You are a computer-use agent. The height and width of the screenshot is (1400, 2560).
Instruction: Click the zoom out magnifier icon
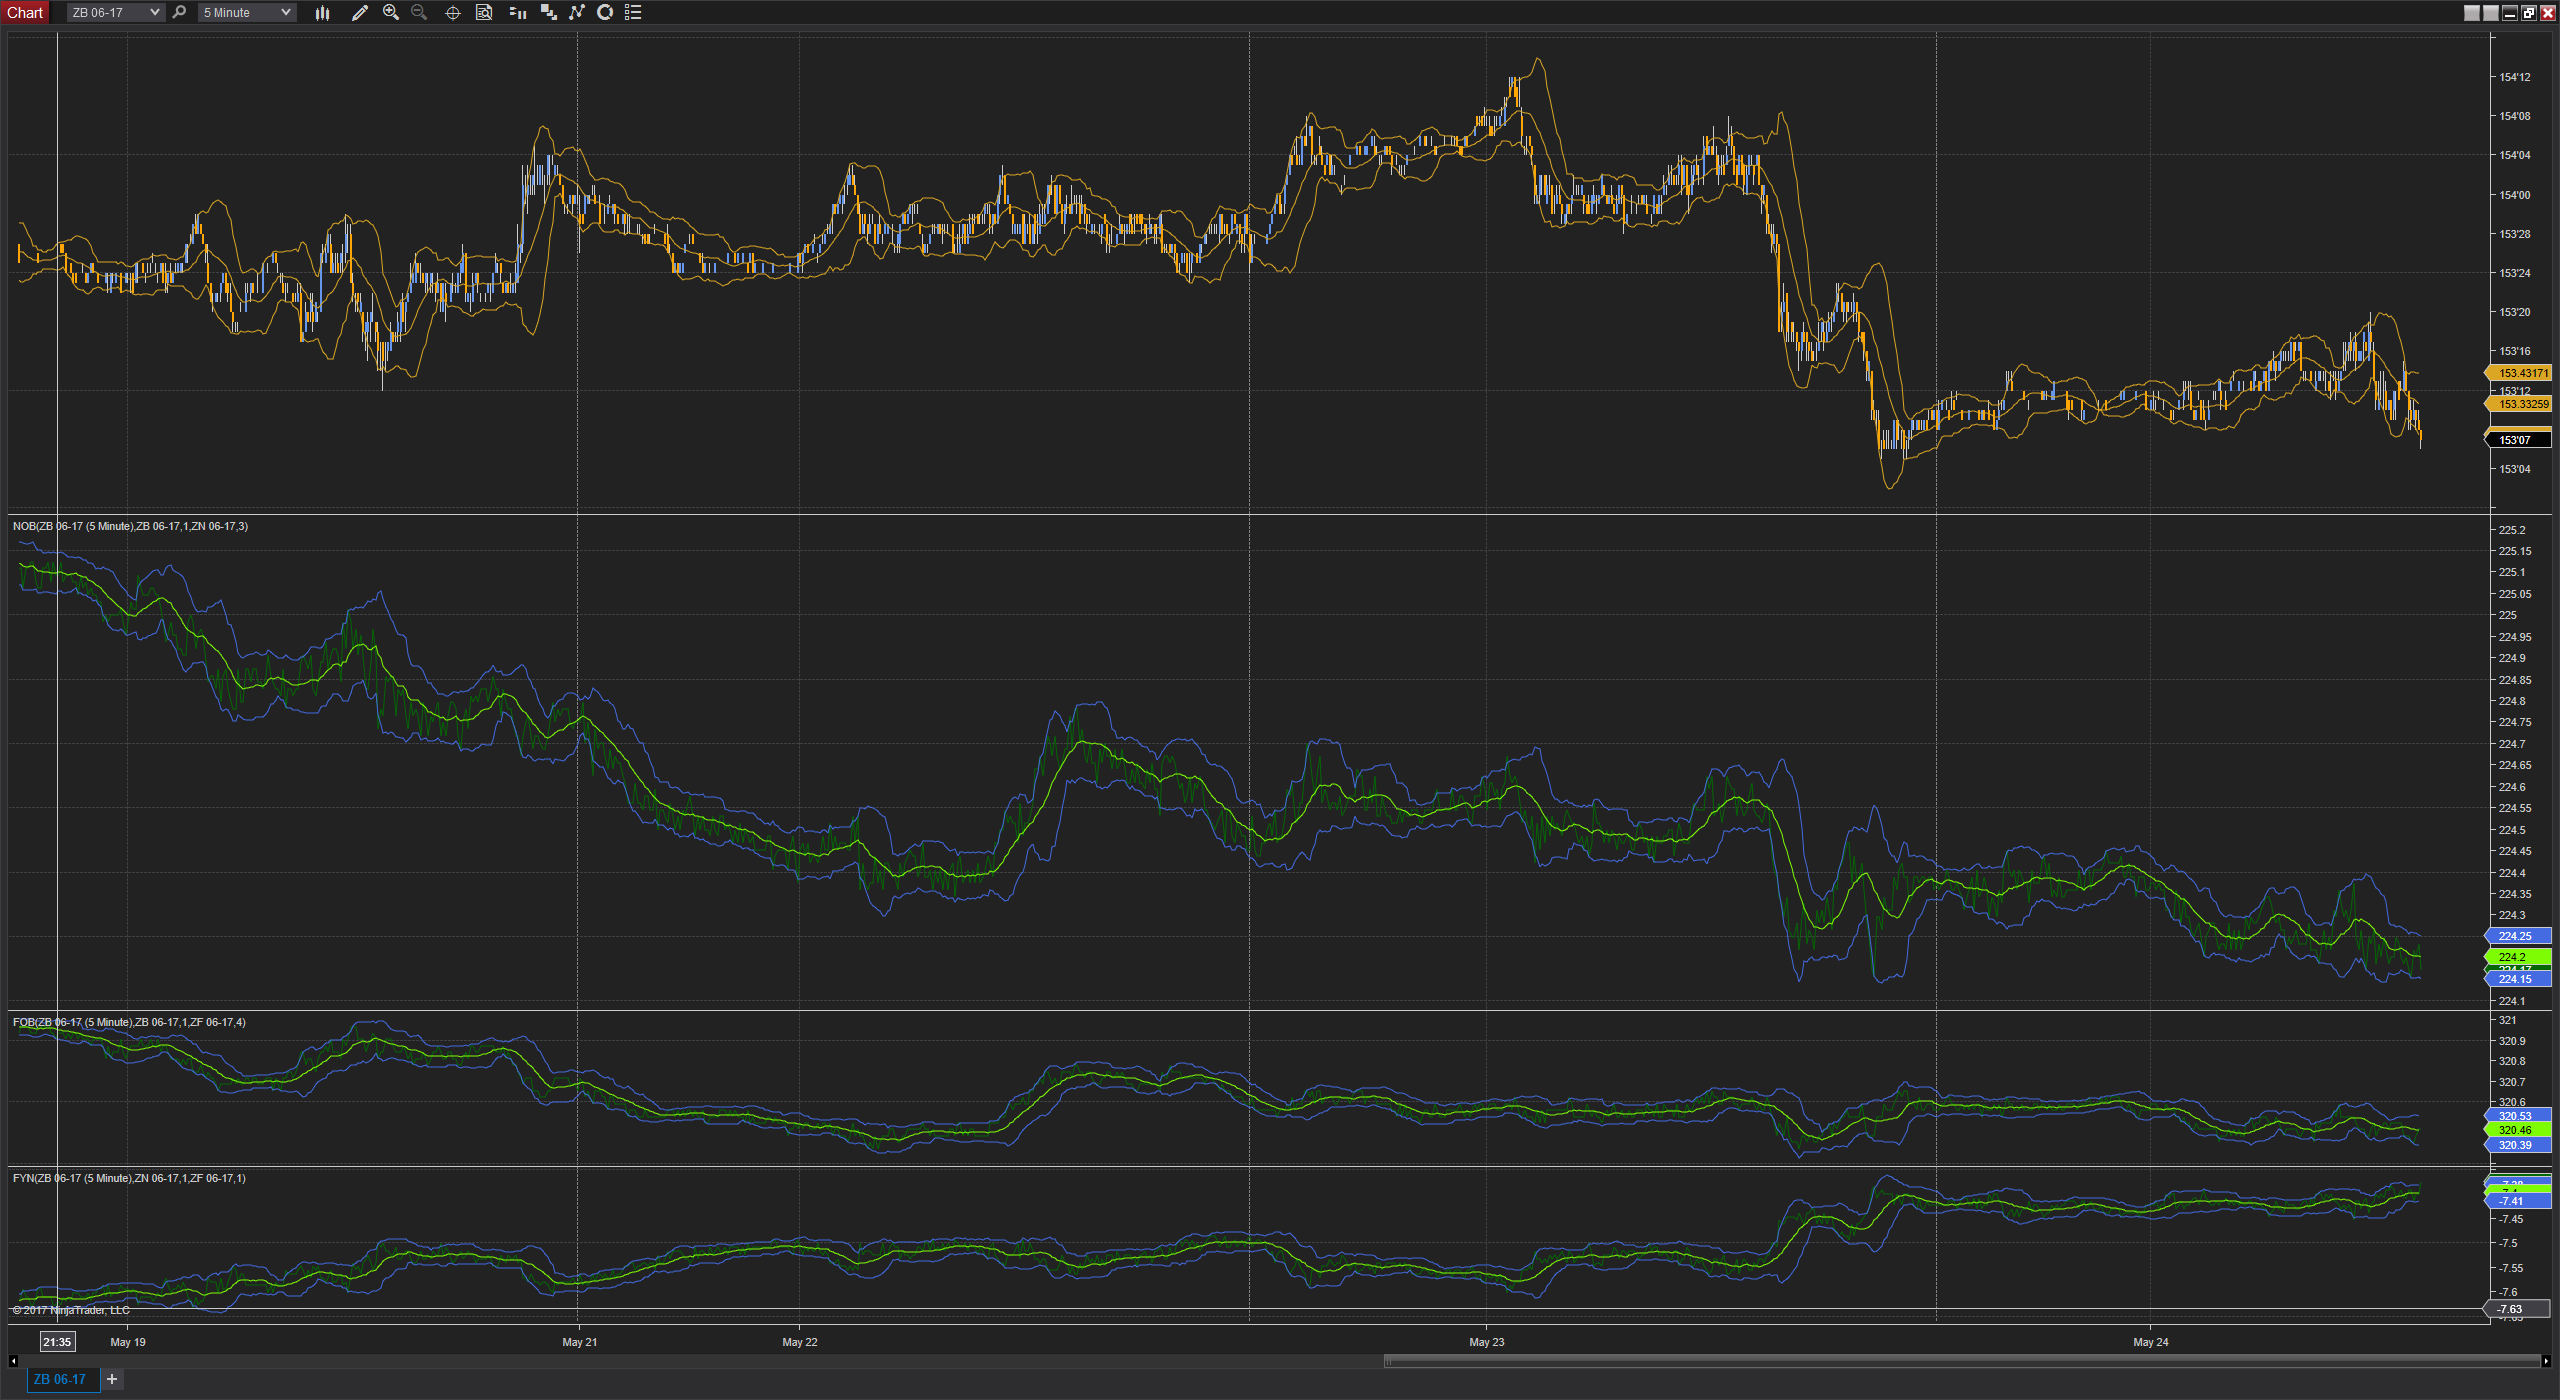(419, 13)
